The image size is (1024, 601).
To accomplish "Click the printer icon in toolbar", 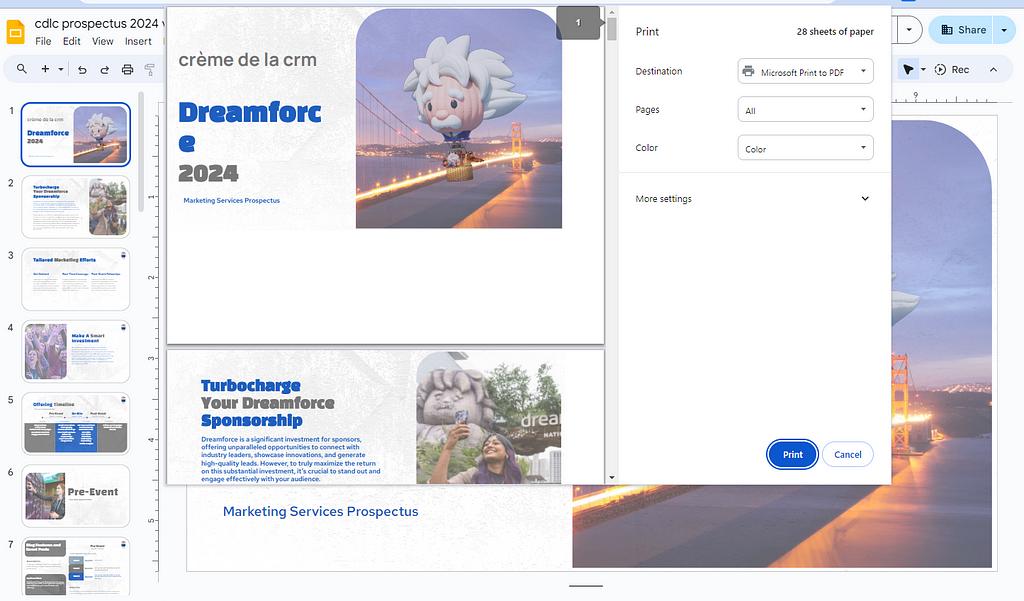I will [127, 69].
